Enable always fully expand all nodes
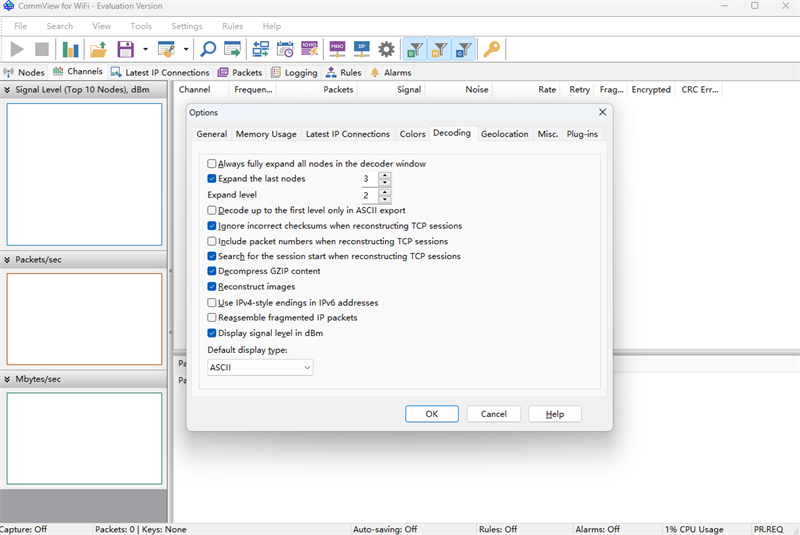 (x=212, y=164)
